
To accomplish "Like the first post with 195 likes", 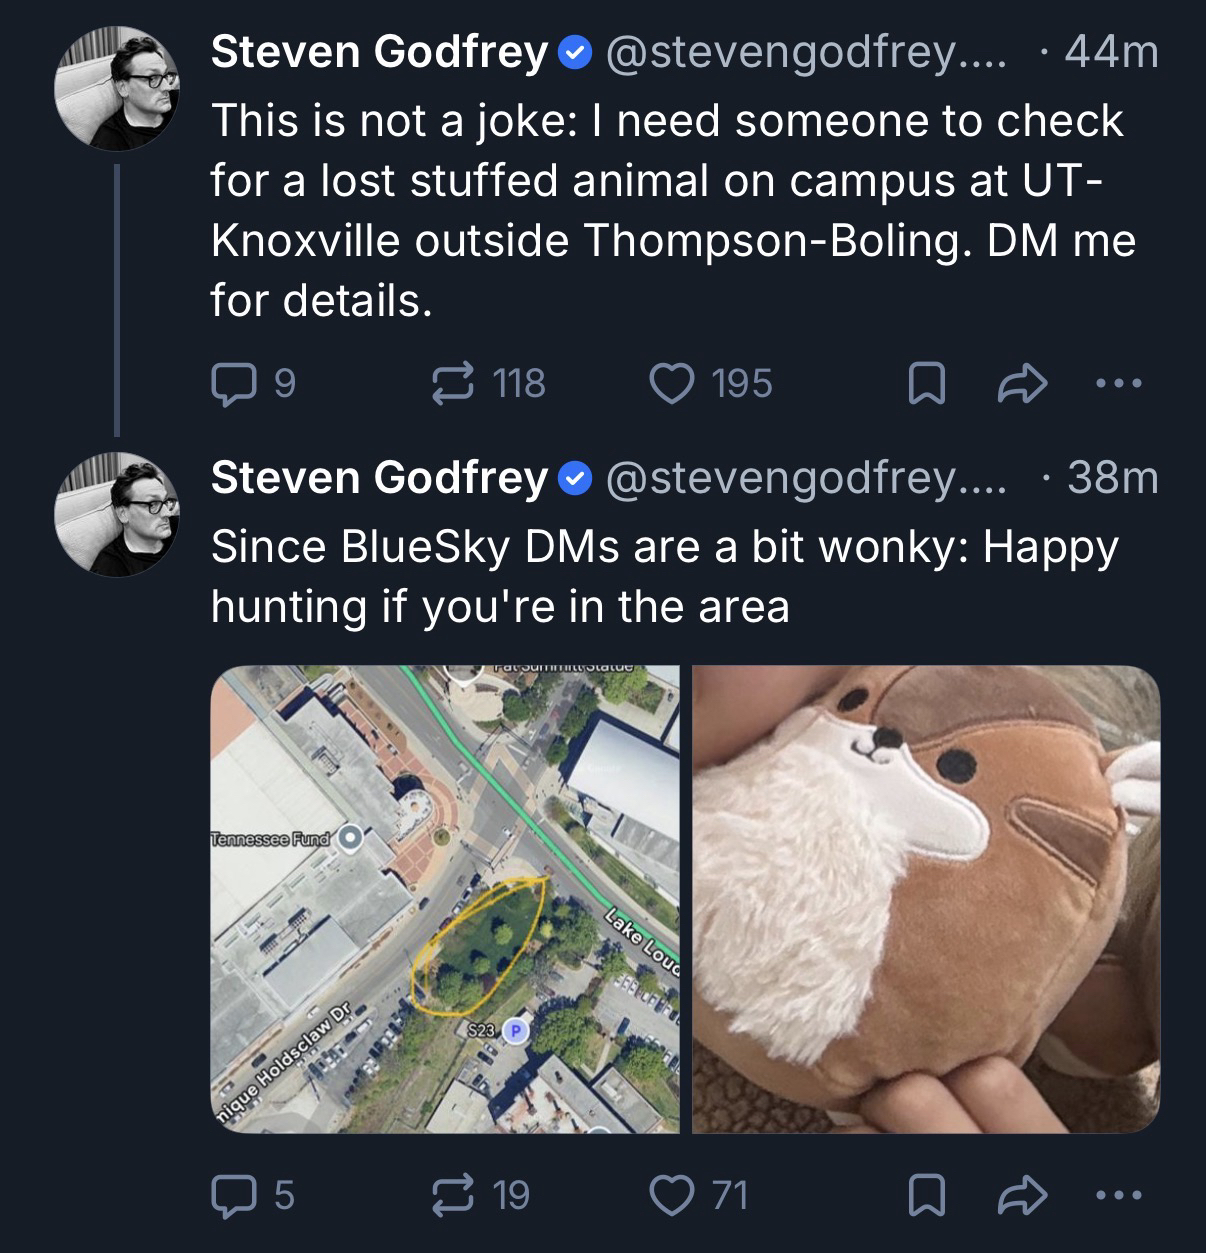I will (669, 383).
